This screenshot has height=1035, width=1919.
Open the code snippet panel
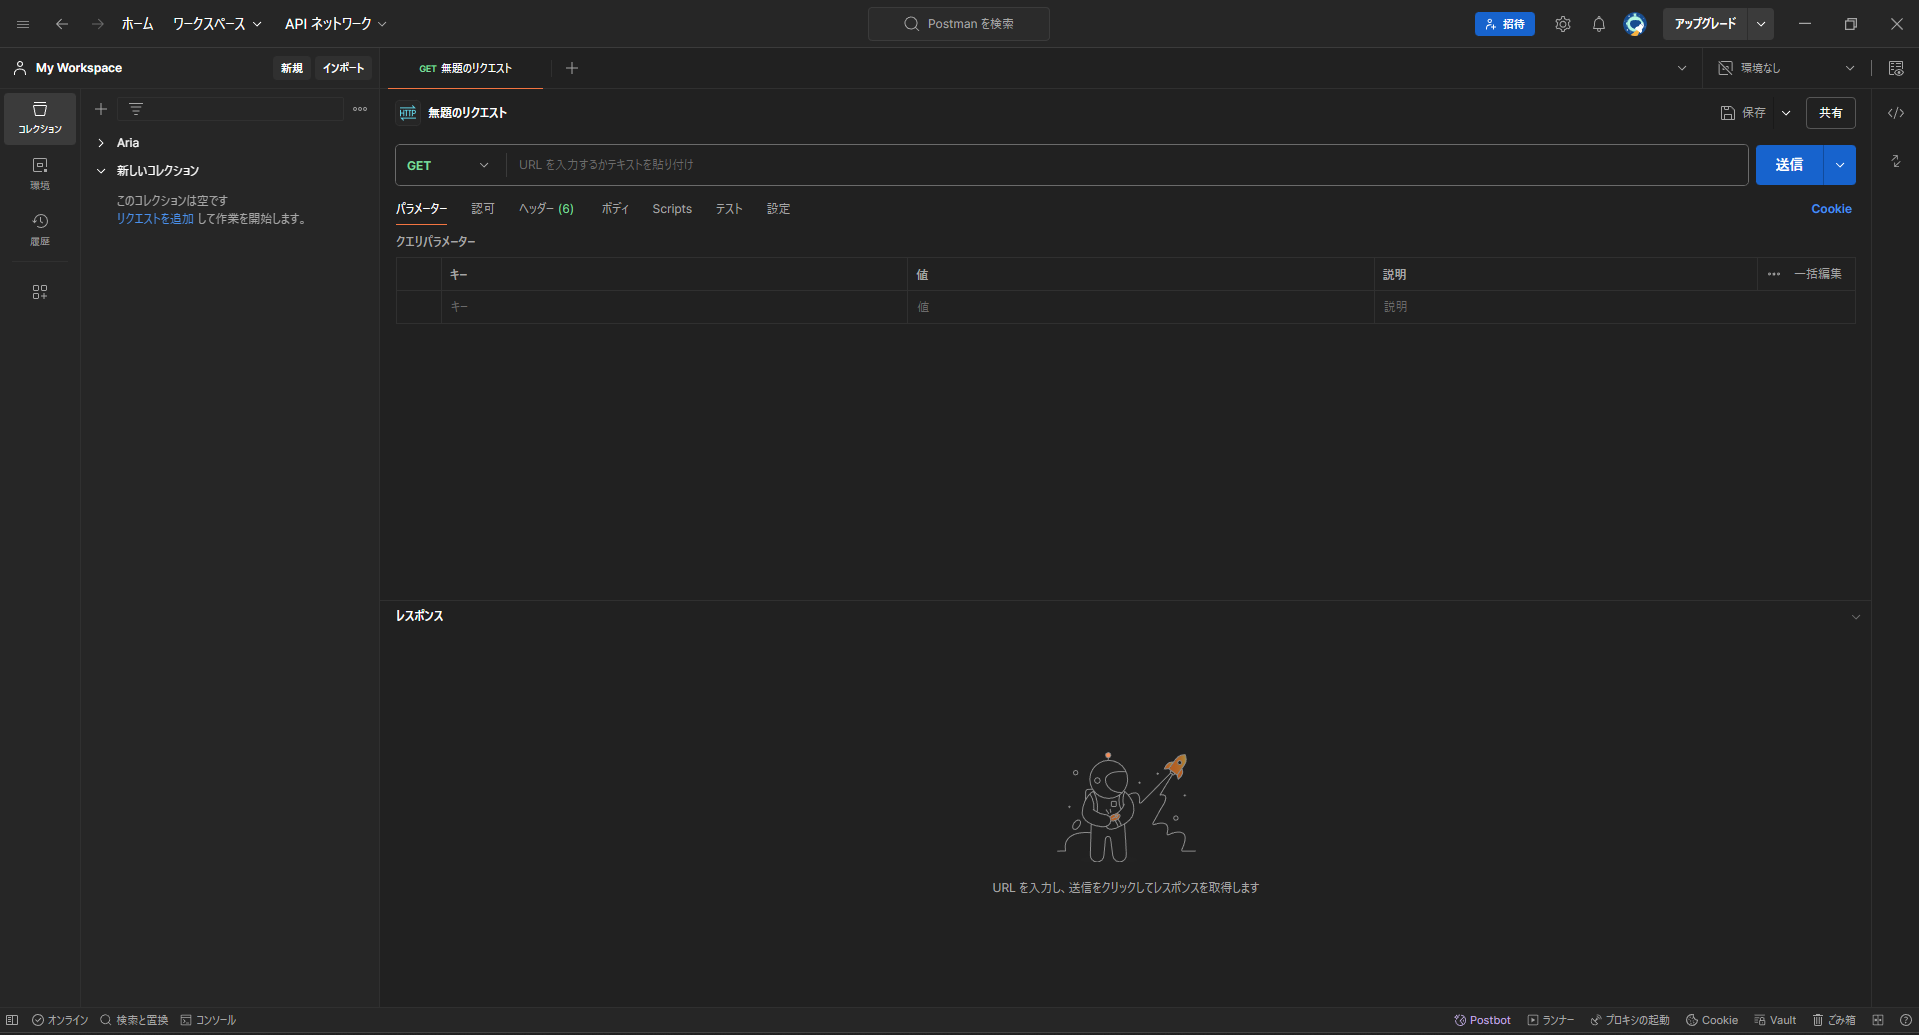point(1896,113)
